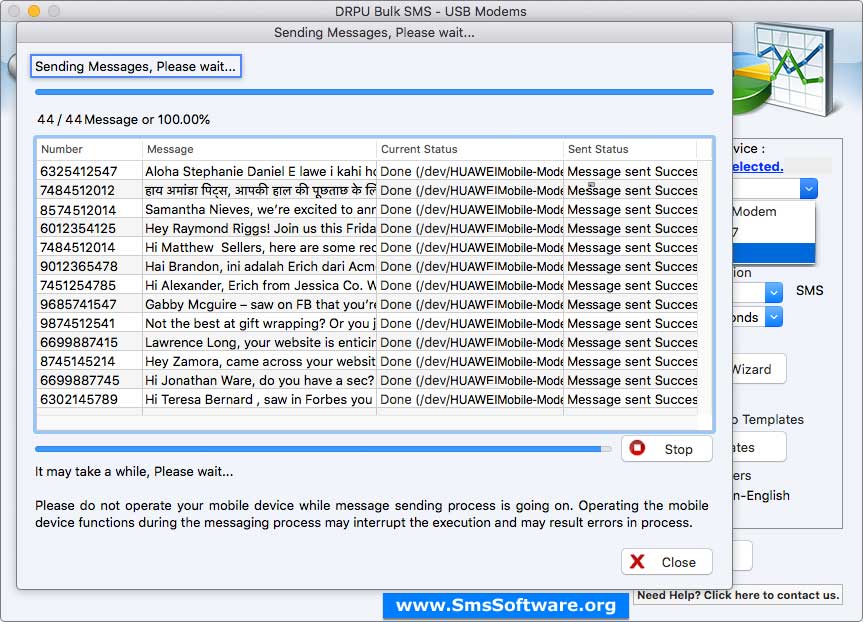Click the Wizard button in main window
Viewport: 863px width, 622px height.
pyautogui.click(x=760, y=369)
